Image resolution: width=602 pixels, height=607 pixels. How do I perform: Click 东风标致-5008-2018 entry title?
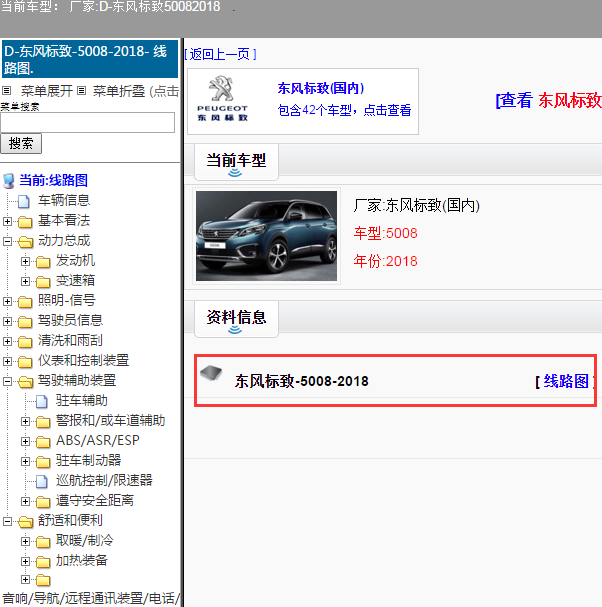(x=301, y=381)
